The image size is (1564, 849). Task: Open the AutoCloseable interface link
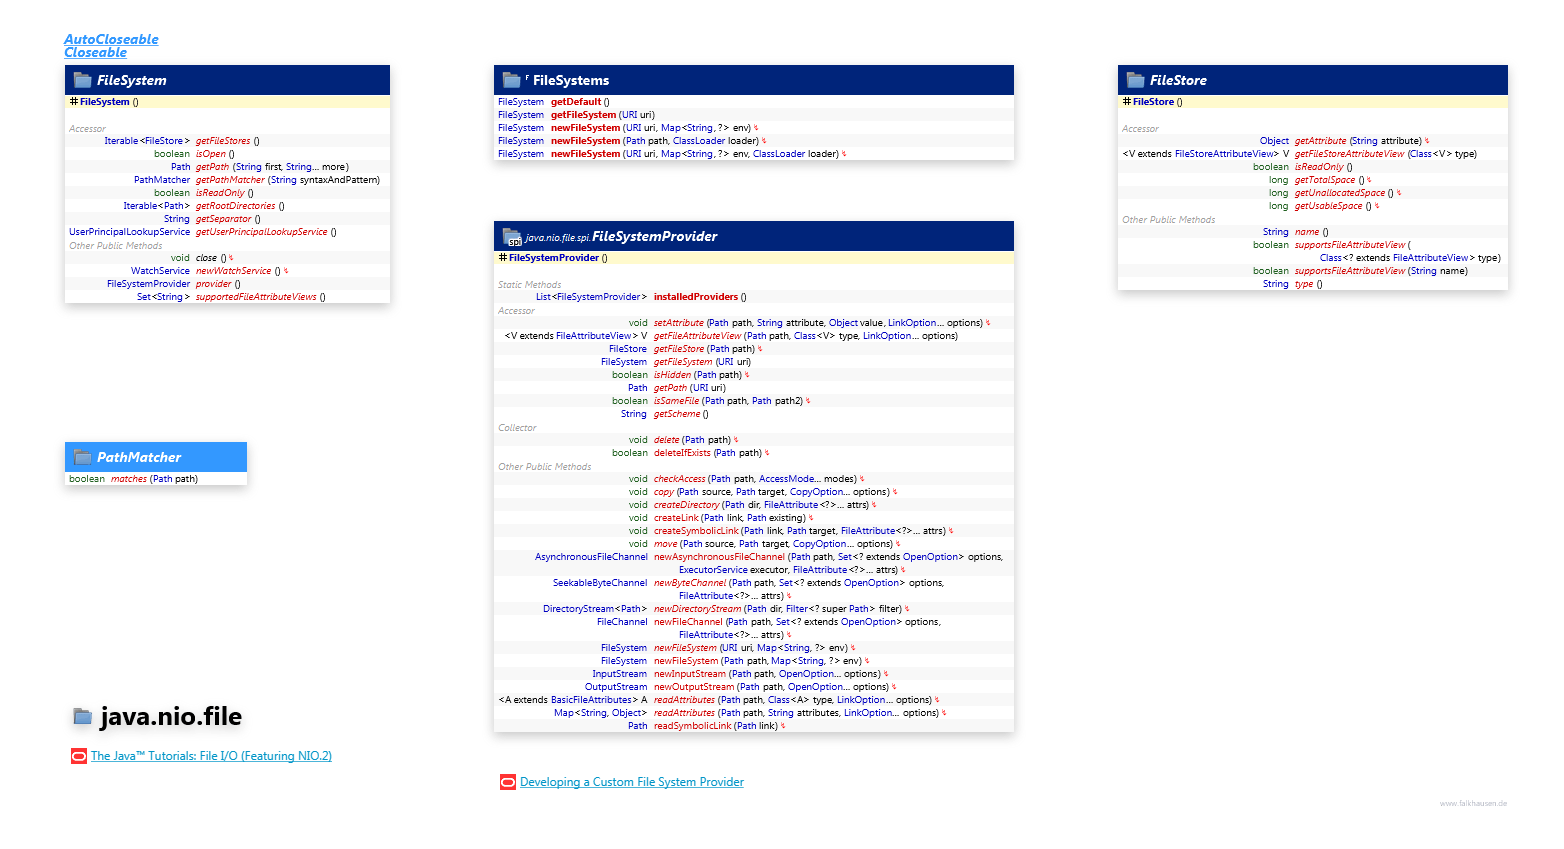[111, 39]
